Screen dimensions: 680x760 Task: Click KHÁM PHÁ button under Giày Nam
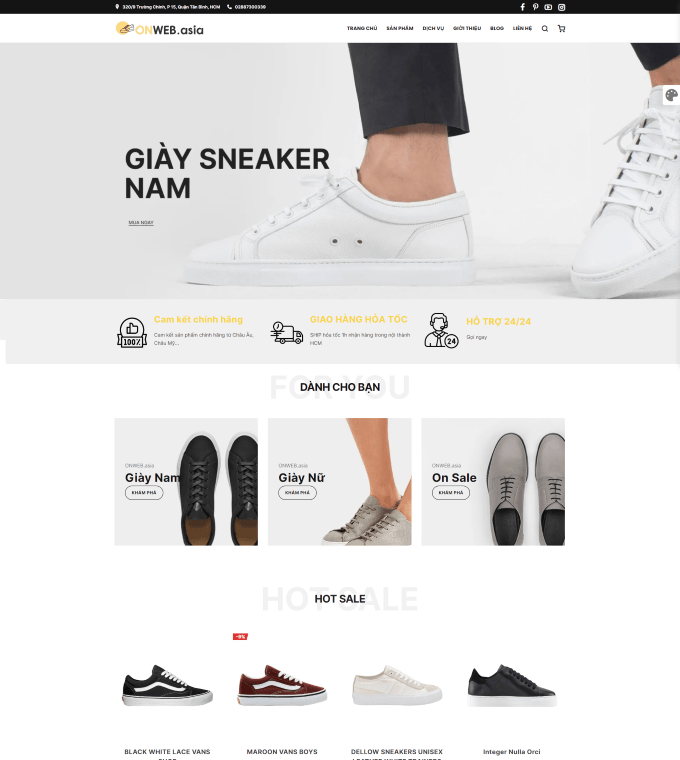coord(144,492)
